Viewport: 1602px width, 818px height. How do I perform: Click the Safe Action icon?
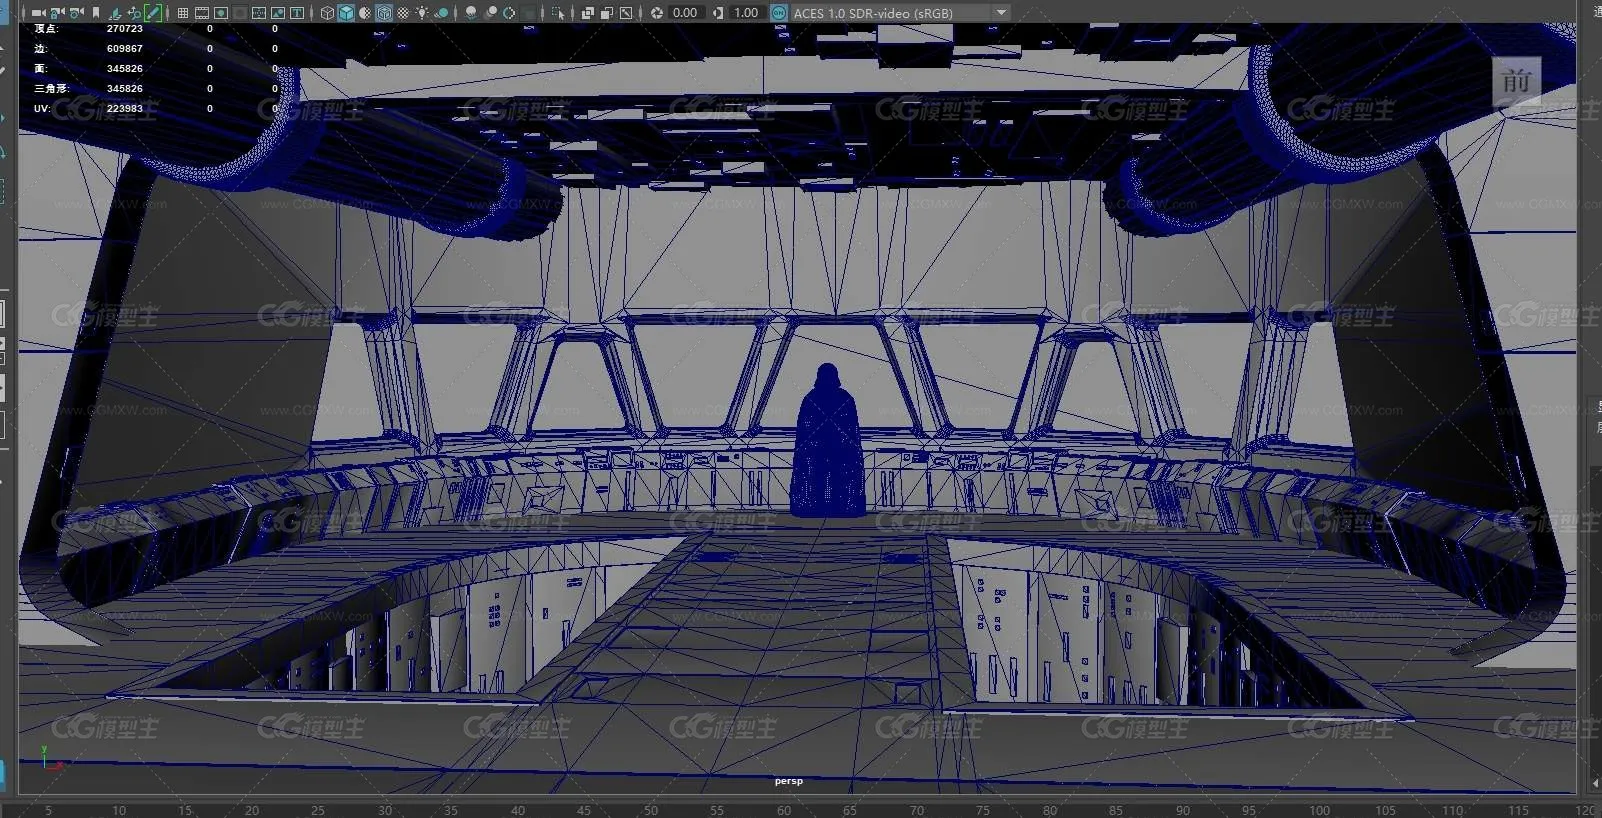[x=278, y=13]
